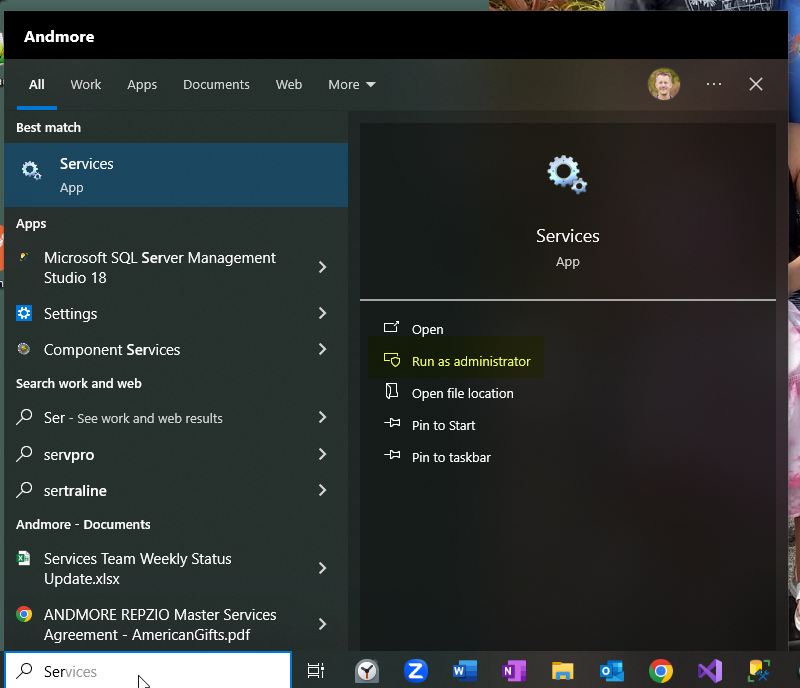800x688 pixels.
Task: Switch to the Documents search tab
Action: tap(216, 85)
